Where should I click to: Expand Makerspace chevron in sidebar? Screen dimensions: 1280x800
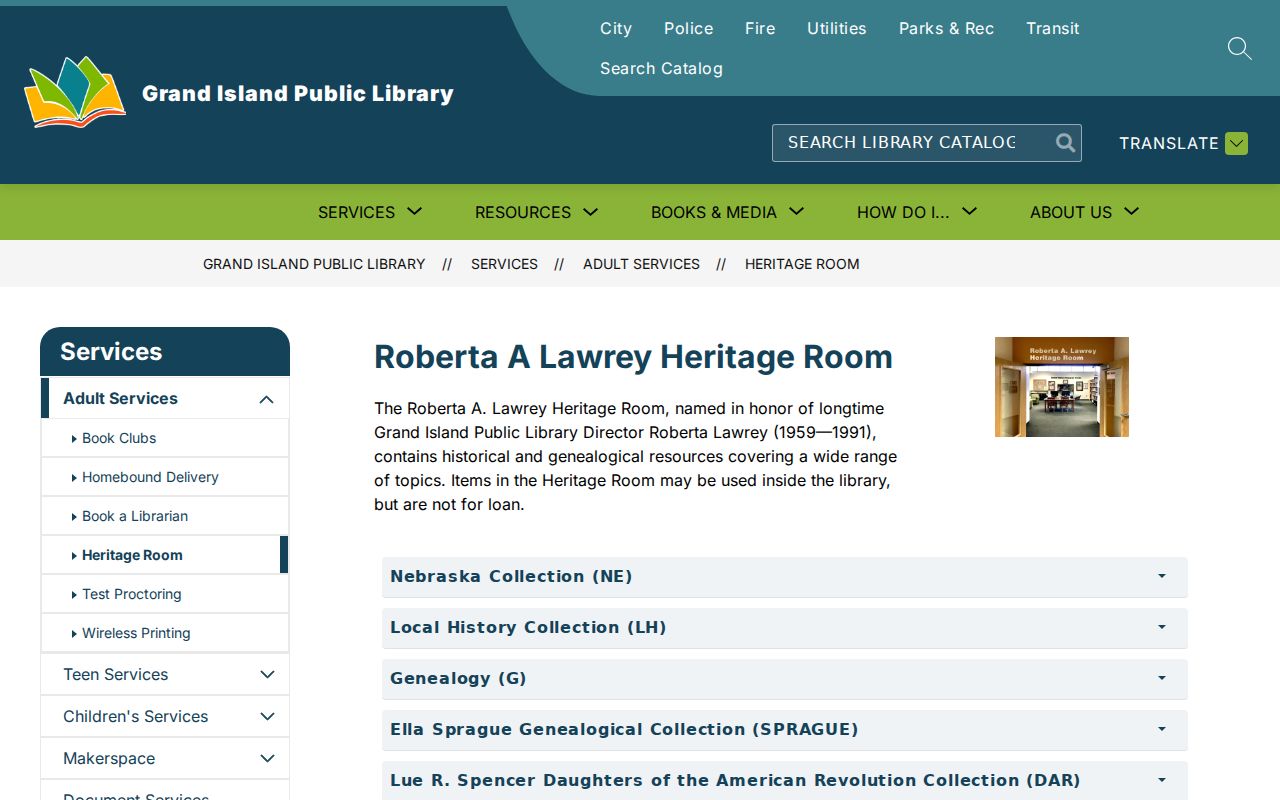click(x=267, y=759)
